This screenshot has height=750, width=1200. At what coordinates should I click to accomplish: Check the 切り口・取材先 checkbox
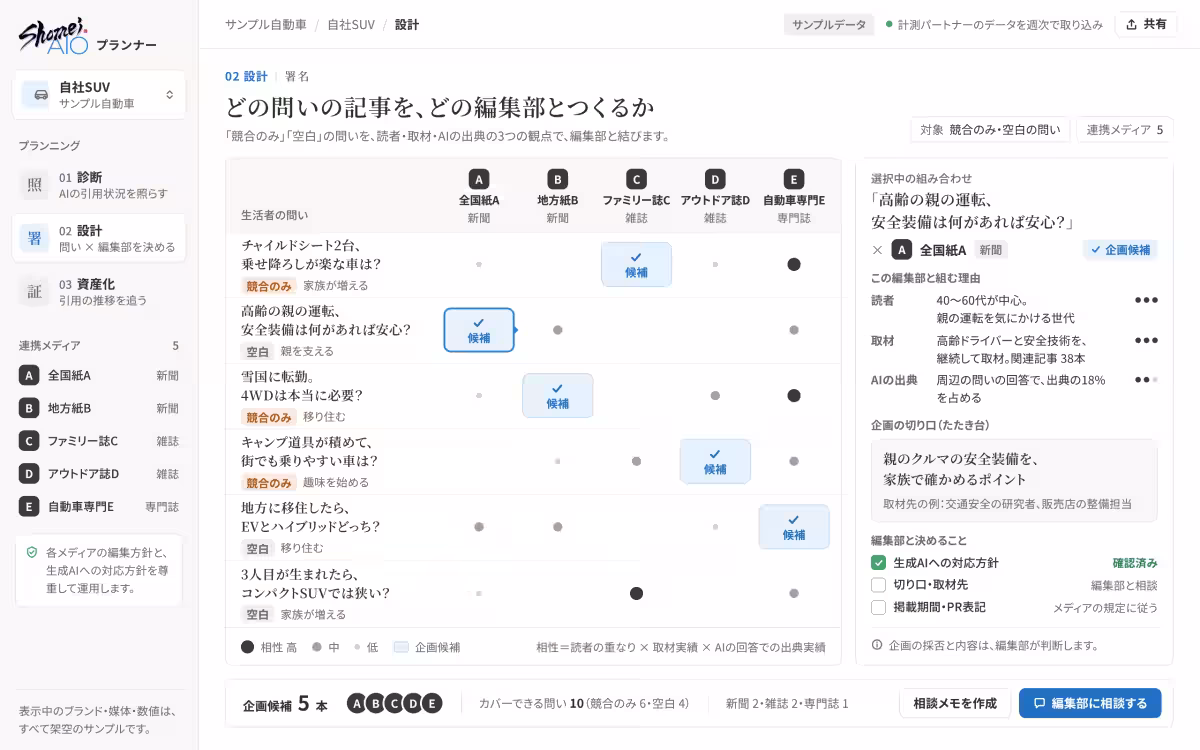878,585
